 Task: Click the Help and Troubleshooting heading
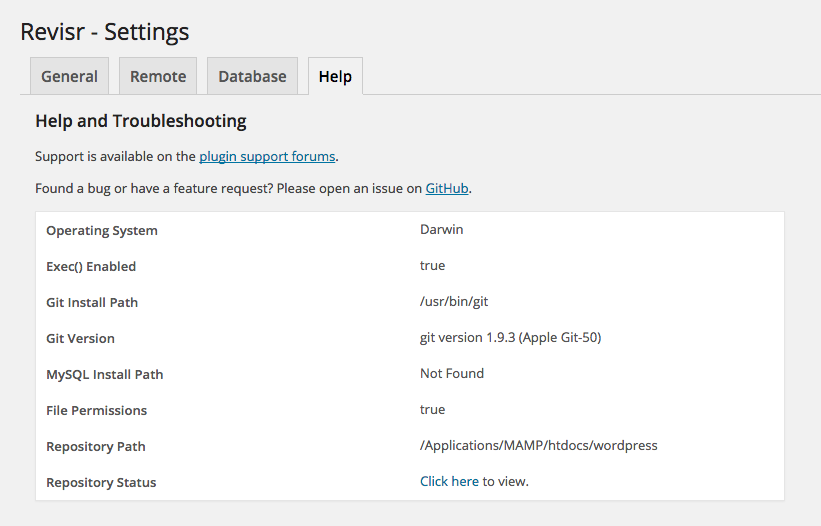pyautogui.click(x=141, y=121)
